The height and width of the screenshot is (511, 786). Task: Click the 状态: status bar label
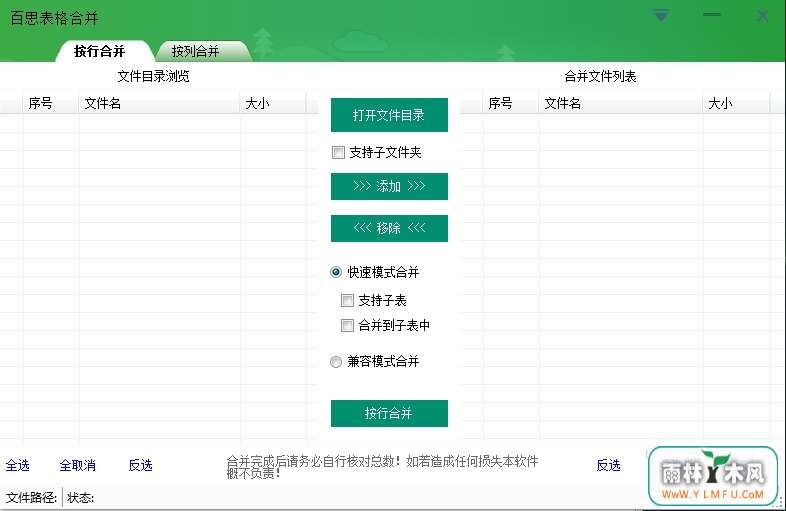point(80,497)
